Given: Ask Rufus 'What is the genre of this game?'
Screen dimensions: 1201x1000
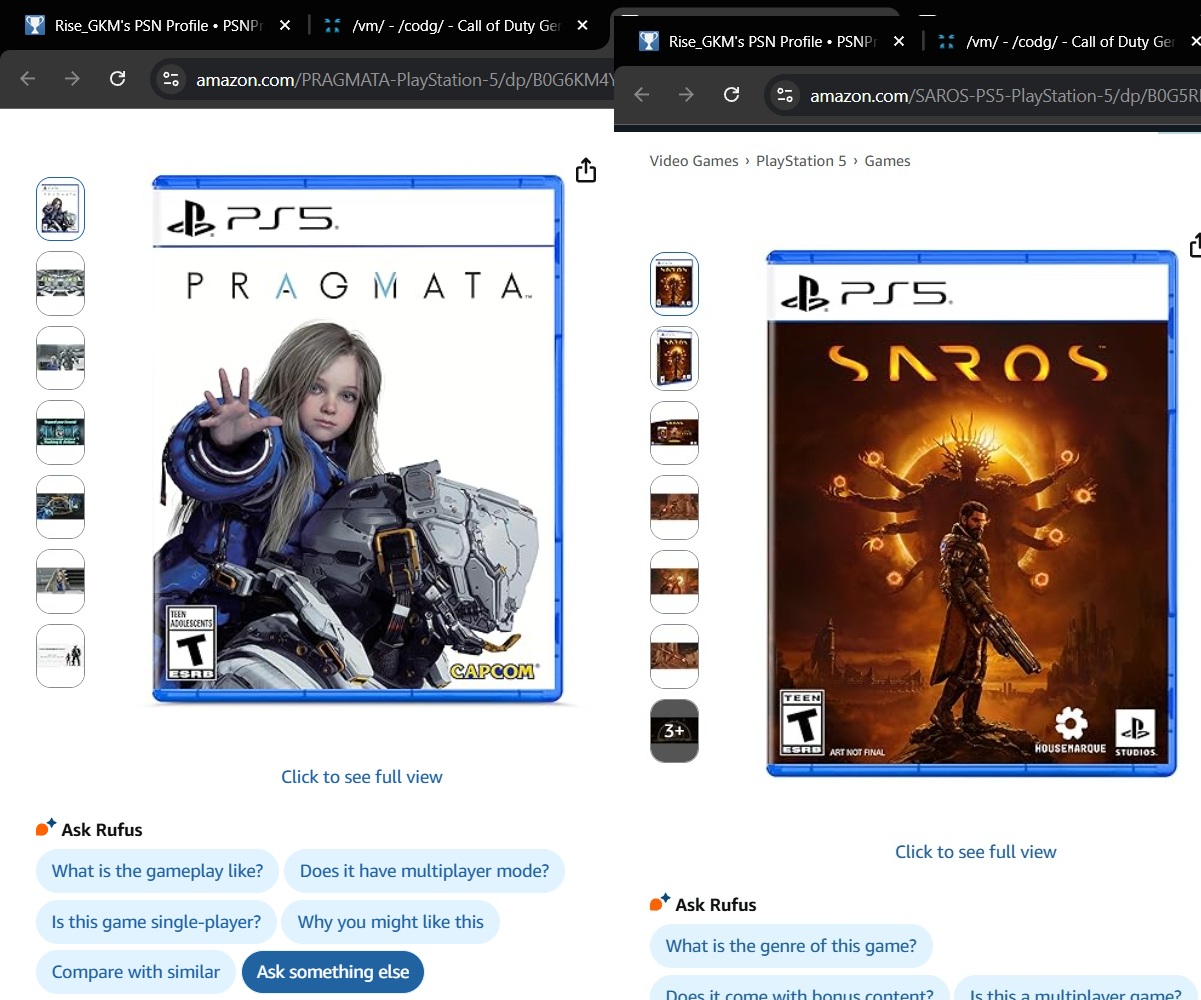Looking at the screenshot, I should coord(791,946).
